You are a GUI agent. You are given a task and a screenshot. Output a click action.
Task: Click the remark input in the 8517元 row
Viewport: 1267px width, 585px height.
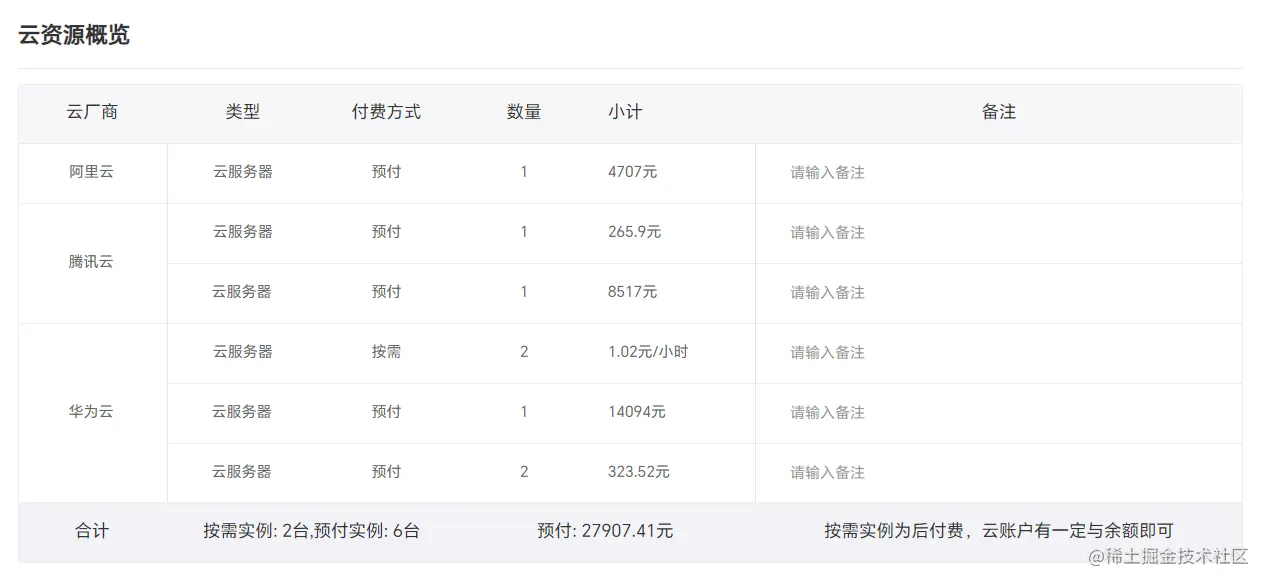pos(998,292)
